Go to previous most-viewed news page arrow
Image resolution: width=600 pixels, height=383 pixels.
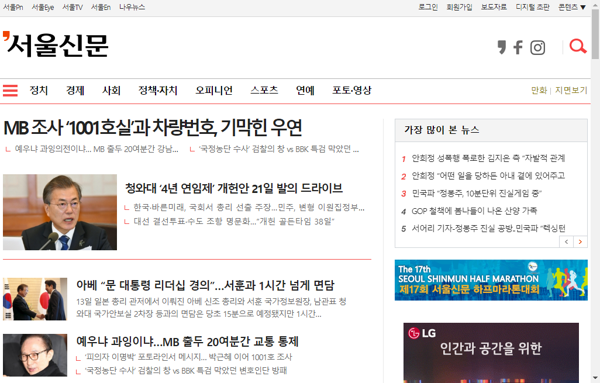pos(566,241)
